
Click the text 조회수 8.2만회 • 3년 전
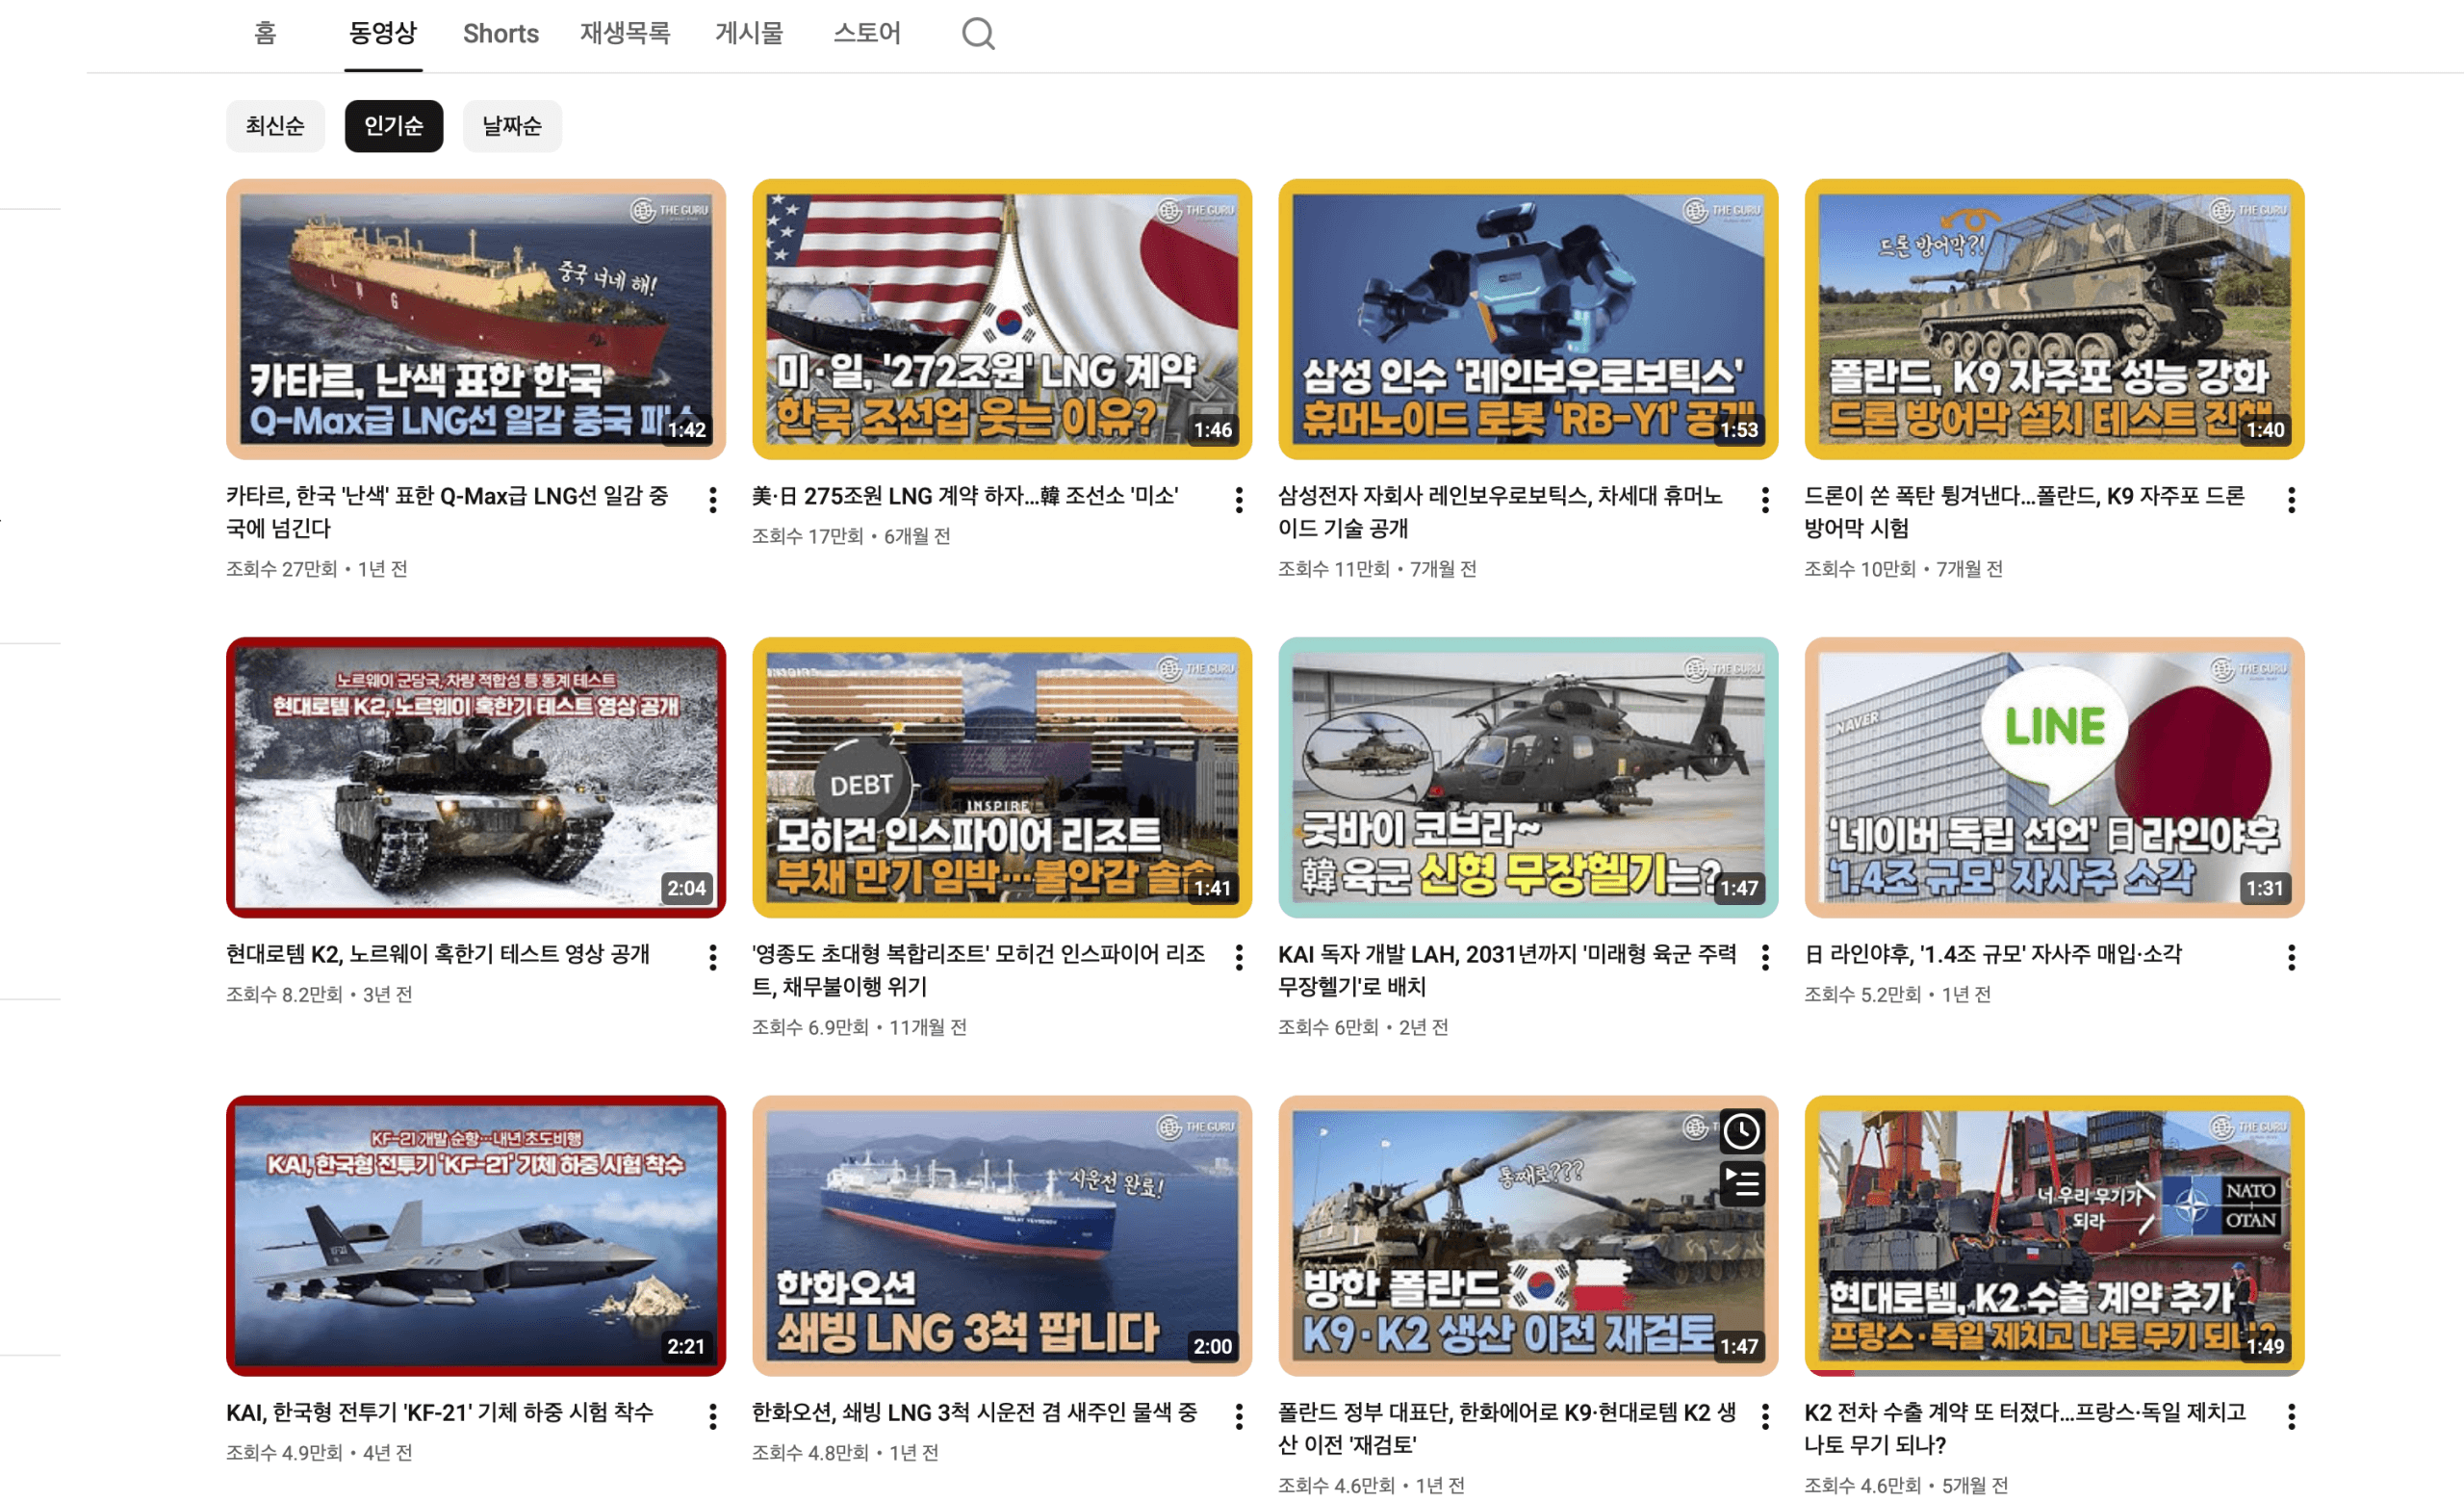pos(319,994)
